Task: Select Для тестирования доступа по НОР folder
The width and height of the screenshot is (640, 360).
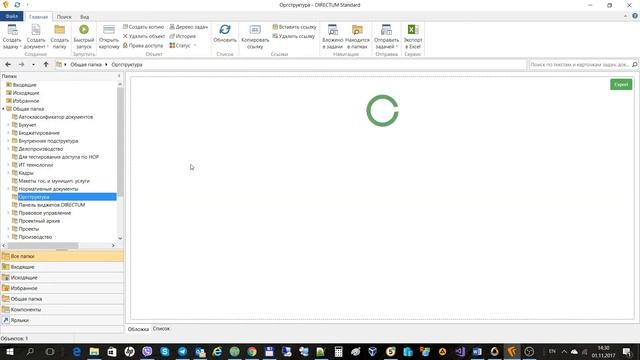Action: (x=58, y=157)
